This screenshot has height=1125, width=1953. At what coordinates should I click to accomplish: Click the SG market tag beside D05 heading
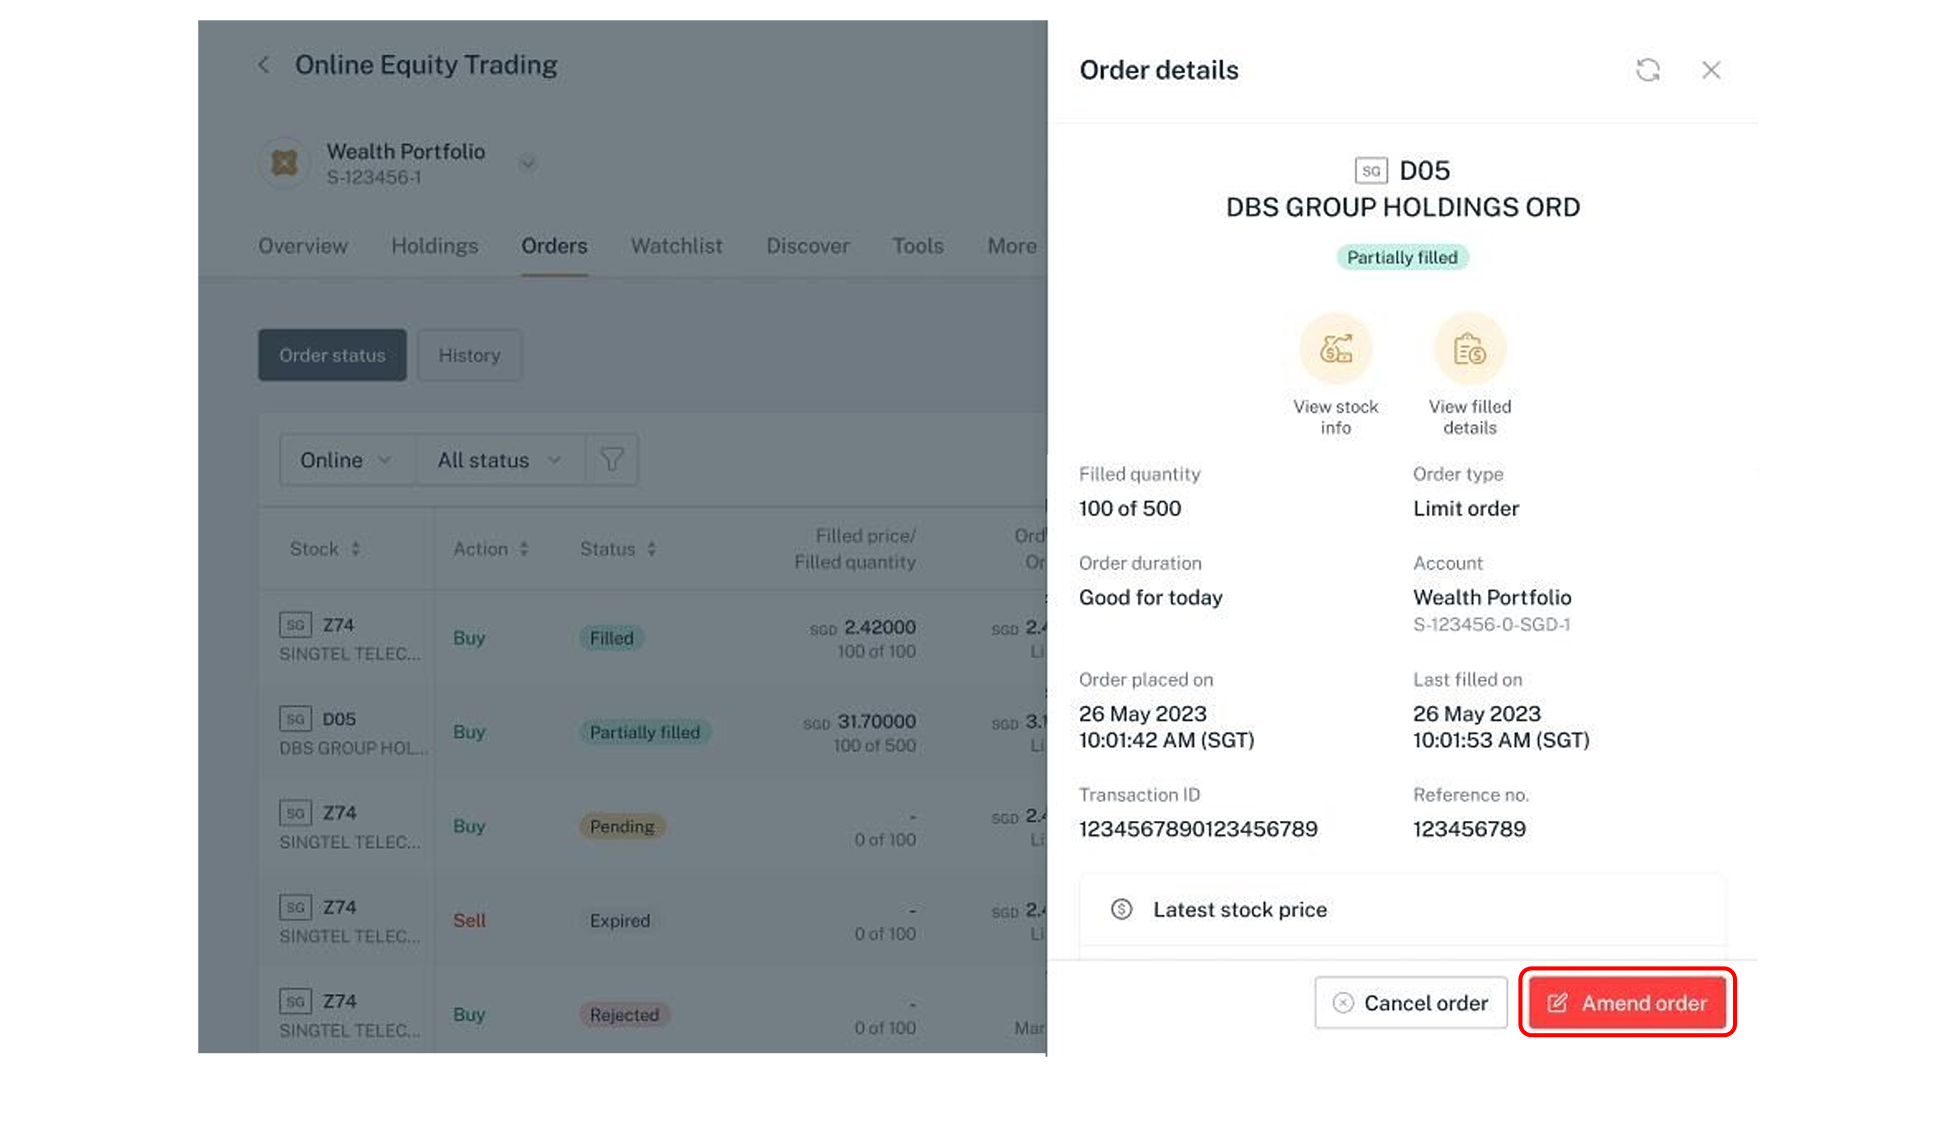pyautogui.click(x=1371, y=171)
